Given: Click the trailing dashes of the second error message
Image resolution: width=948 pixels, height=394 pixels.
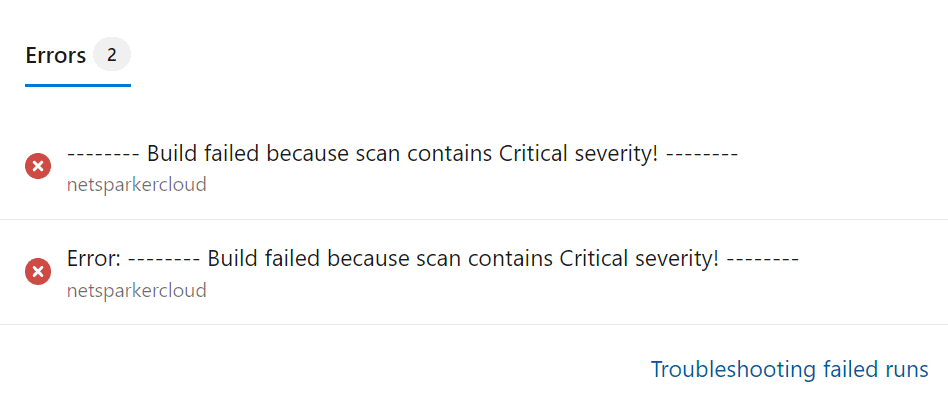Looking at the screenshot, I should pos(764,260).
